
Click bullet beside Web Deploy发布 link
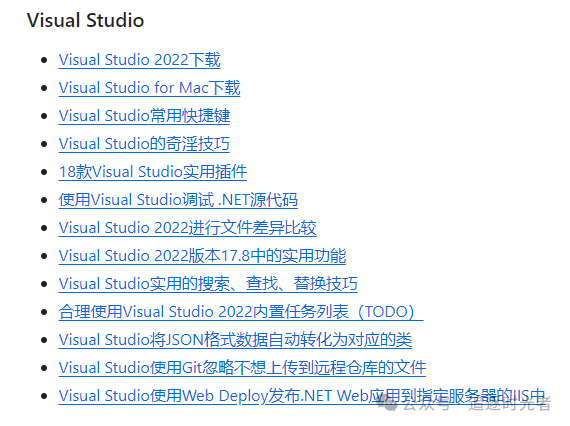pos(44,396)
